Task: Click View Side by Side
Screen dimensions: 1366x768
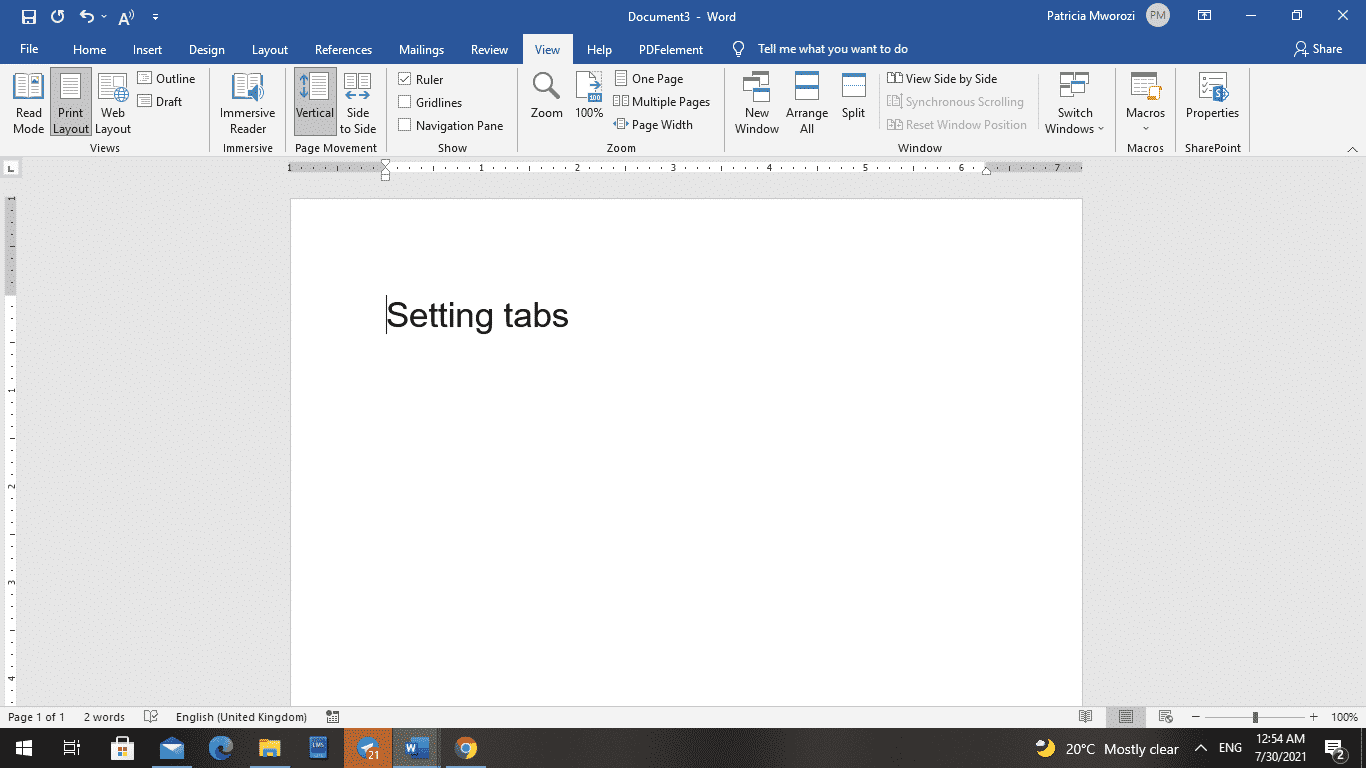Action: [x=941, y=78]
